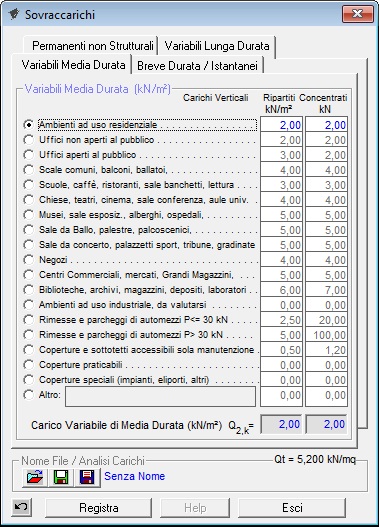Click Concentrati value 1,20 for Coperture sottotetti

pyautogui.click(x=326, y=350)
